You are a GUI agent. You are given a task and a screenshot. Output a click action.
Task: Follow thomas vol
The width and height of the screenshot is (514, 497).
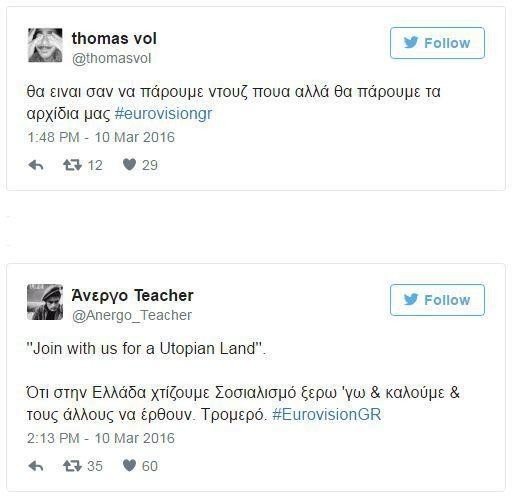pyautogui.click(x=437, y=43)
